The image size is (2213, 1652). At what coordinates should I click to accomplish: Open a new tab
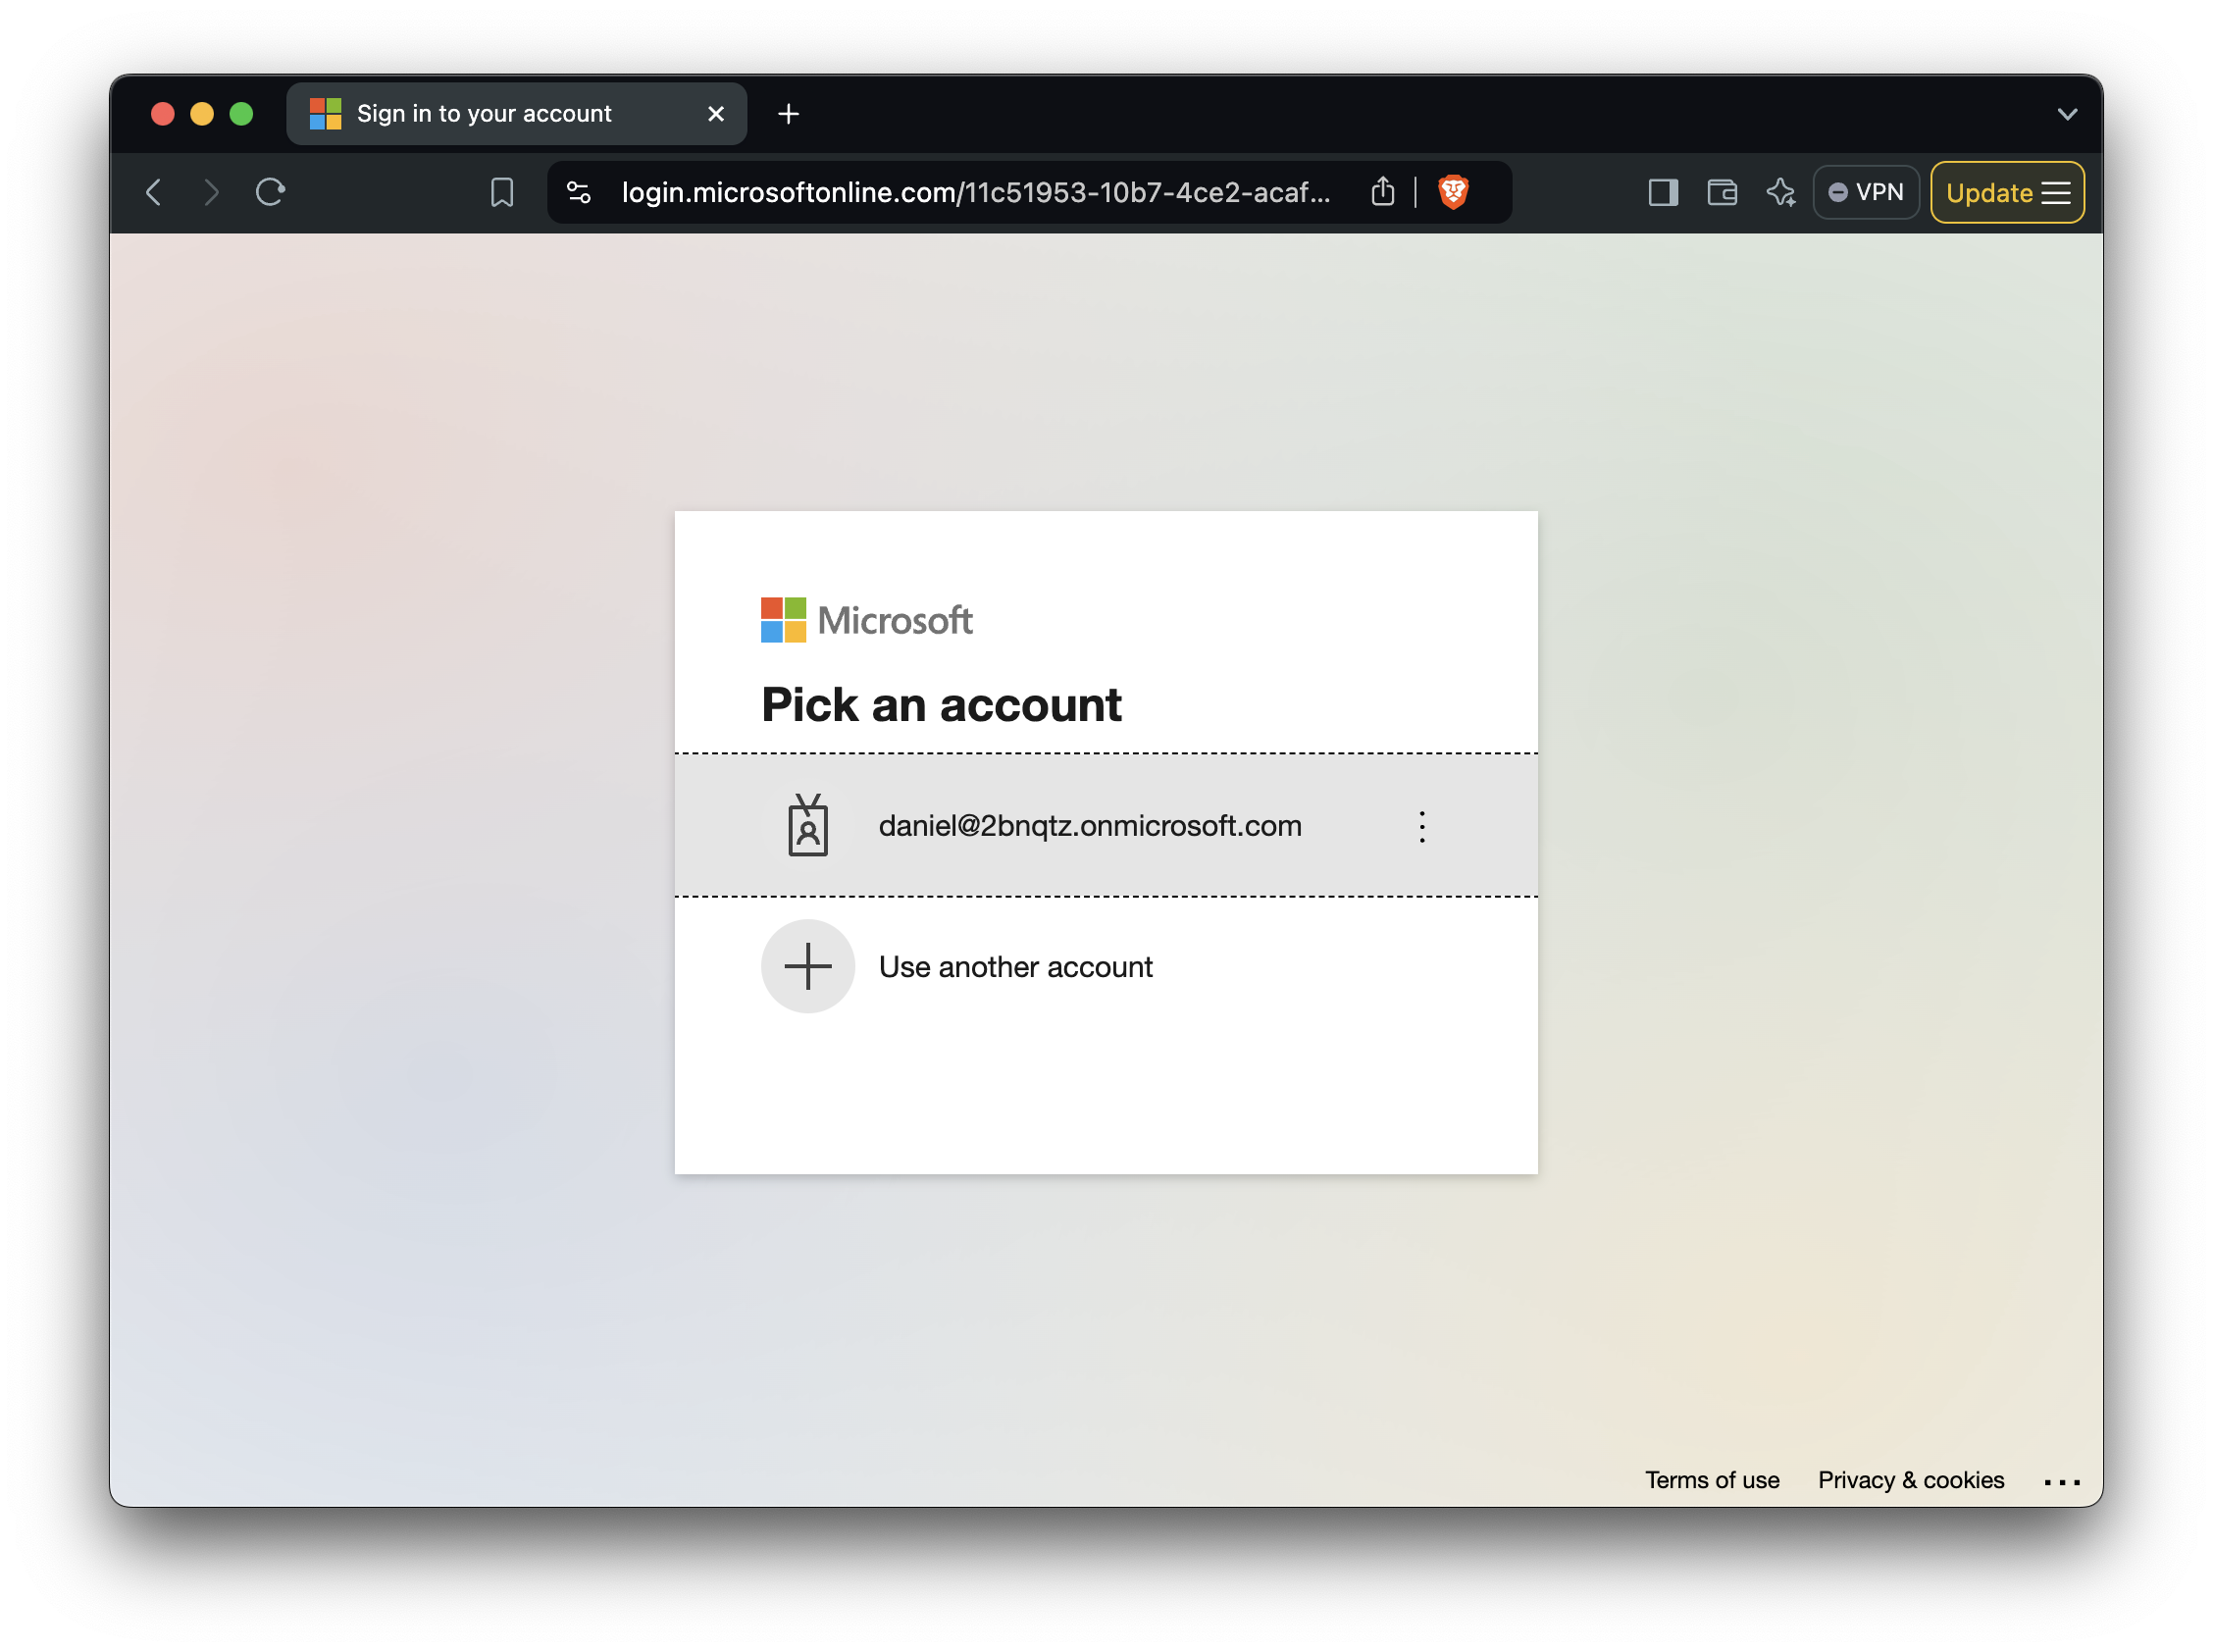pyautogui.click(x=788, y=114)
